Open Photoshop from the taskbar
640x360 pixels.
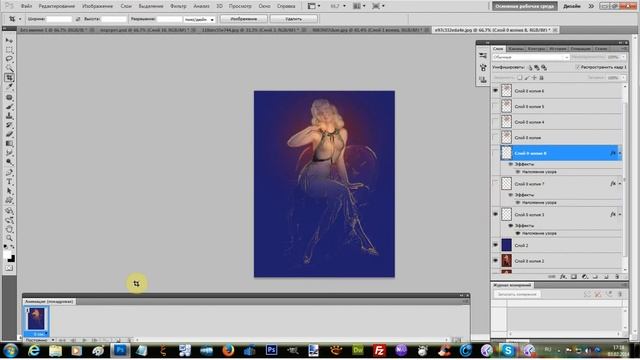tap(120, 350)
